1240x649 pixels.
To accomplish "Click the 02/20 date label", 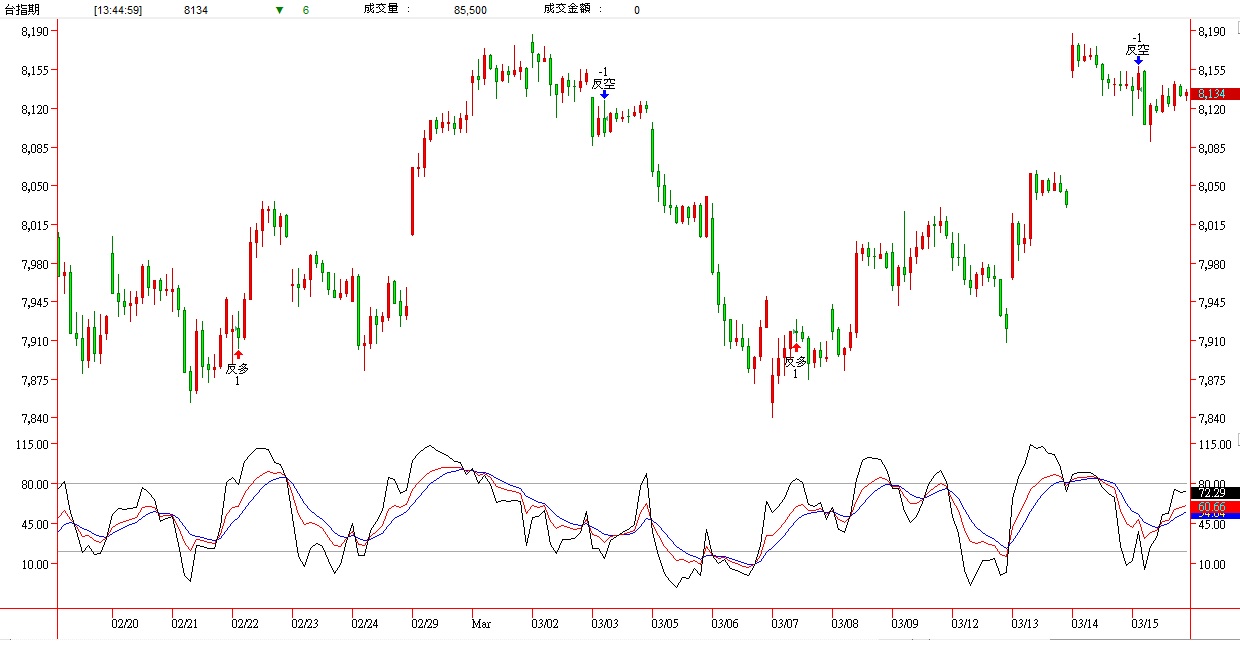I will 125,623.
